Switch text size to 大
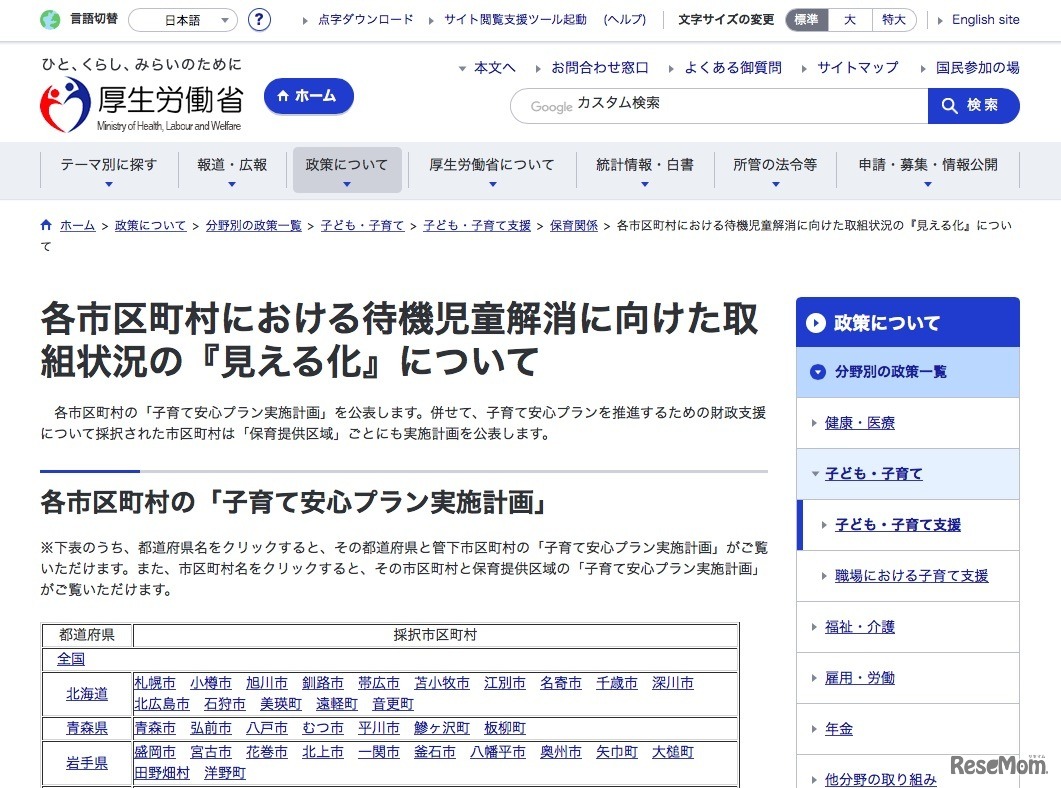 849,19
